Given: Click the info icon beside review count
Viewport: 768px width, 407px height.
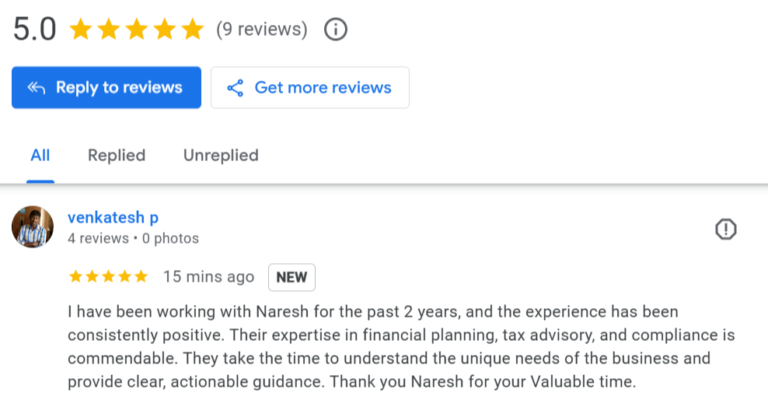Looking at the screenshot, I should pyautogui.click(x=336, y=30).
